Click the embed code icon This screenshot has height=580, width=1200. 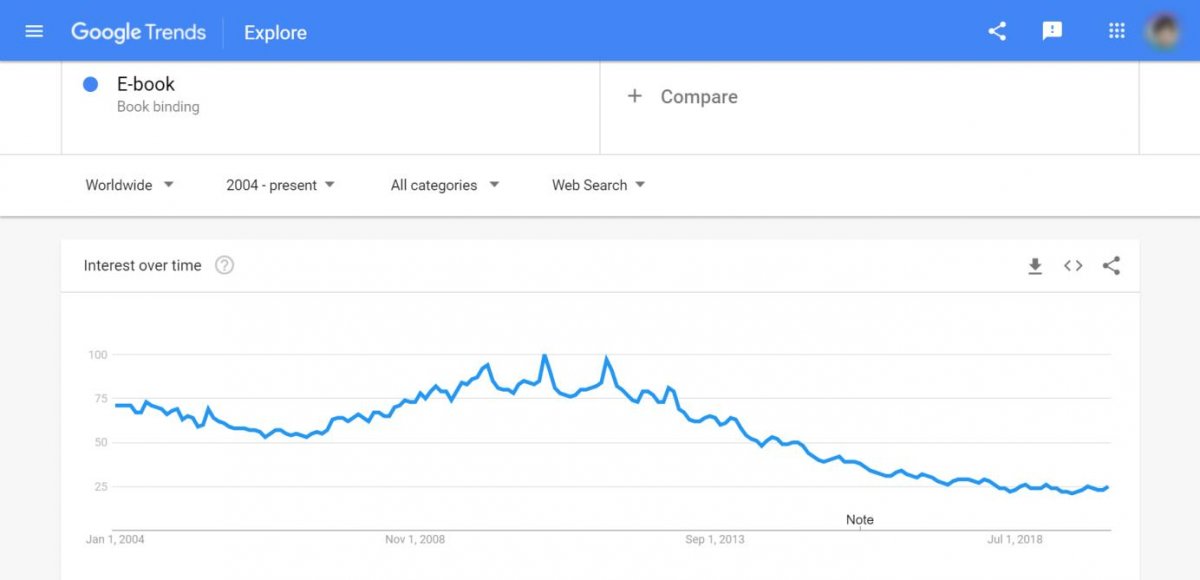coord(1073,266)
